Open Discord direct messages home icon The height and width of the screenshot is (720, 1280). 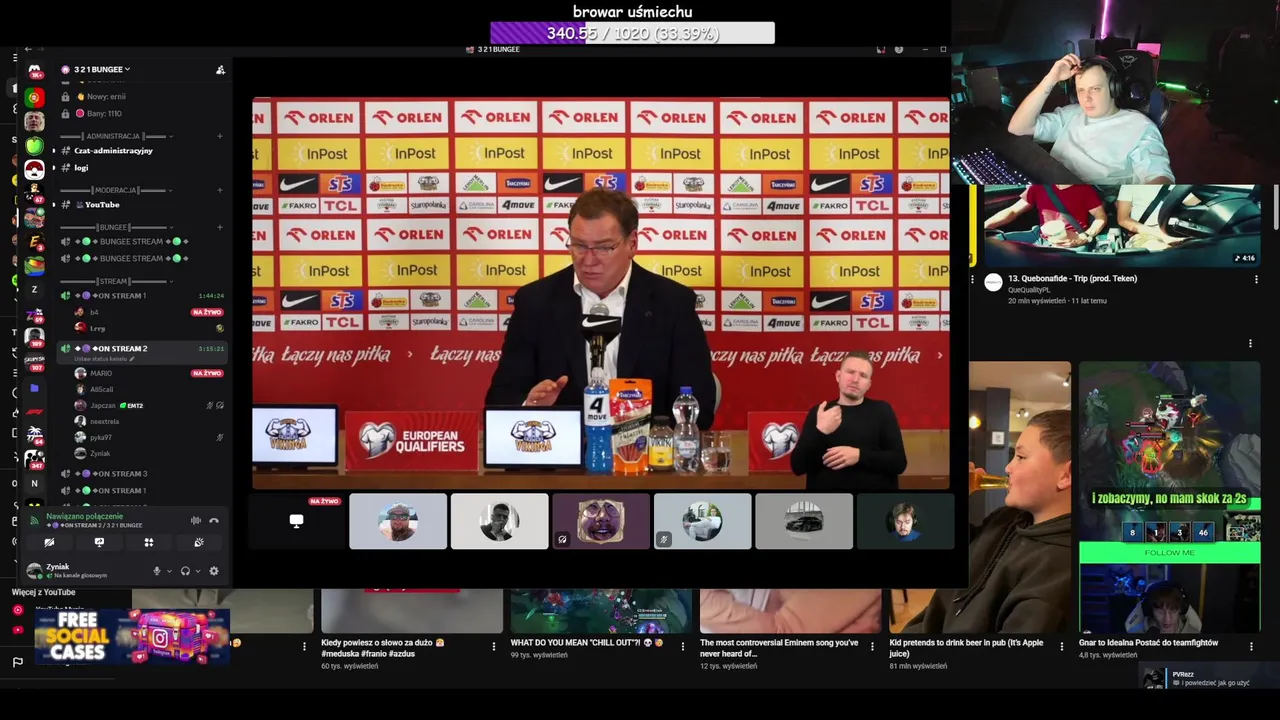point(34,71)
